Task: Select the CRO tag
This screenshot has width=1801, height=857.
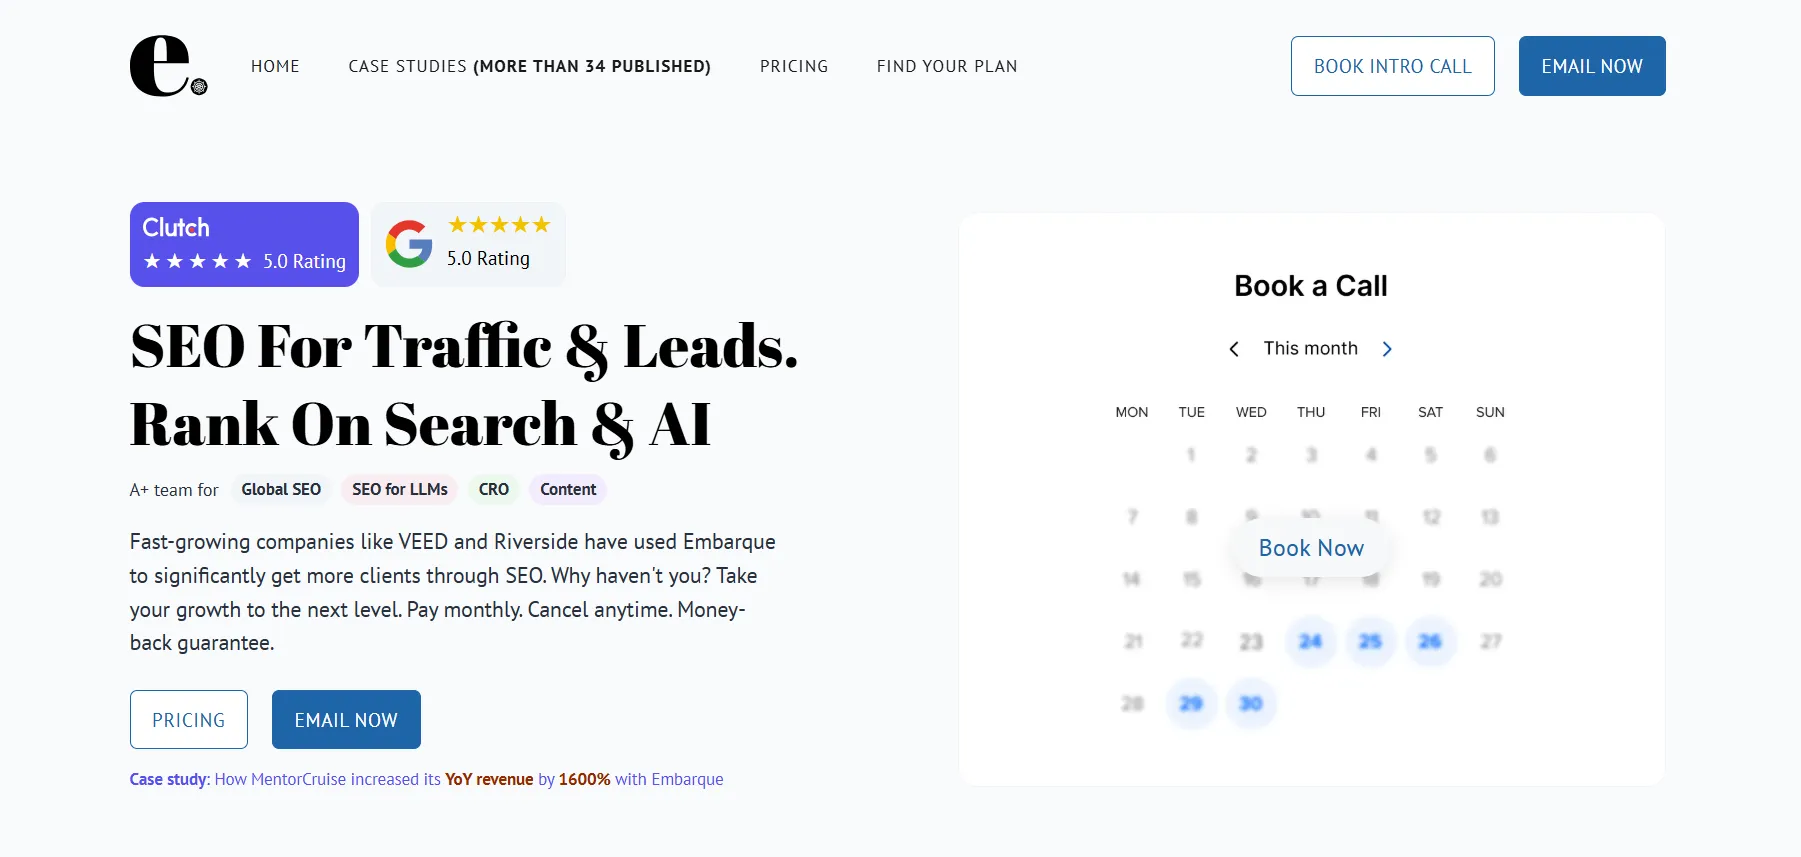Action: coord(494,489)
